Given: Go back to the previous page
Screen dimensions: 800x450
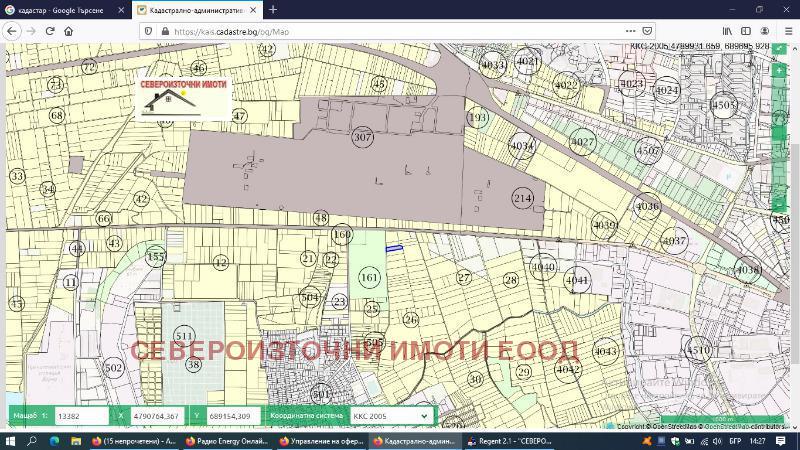Looking at the screenshot, I should point(12,31).
